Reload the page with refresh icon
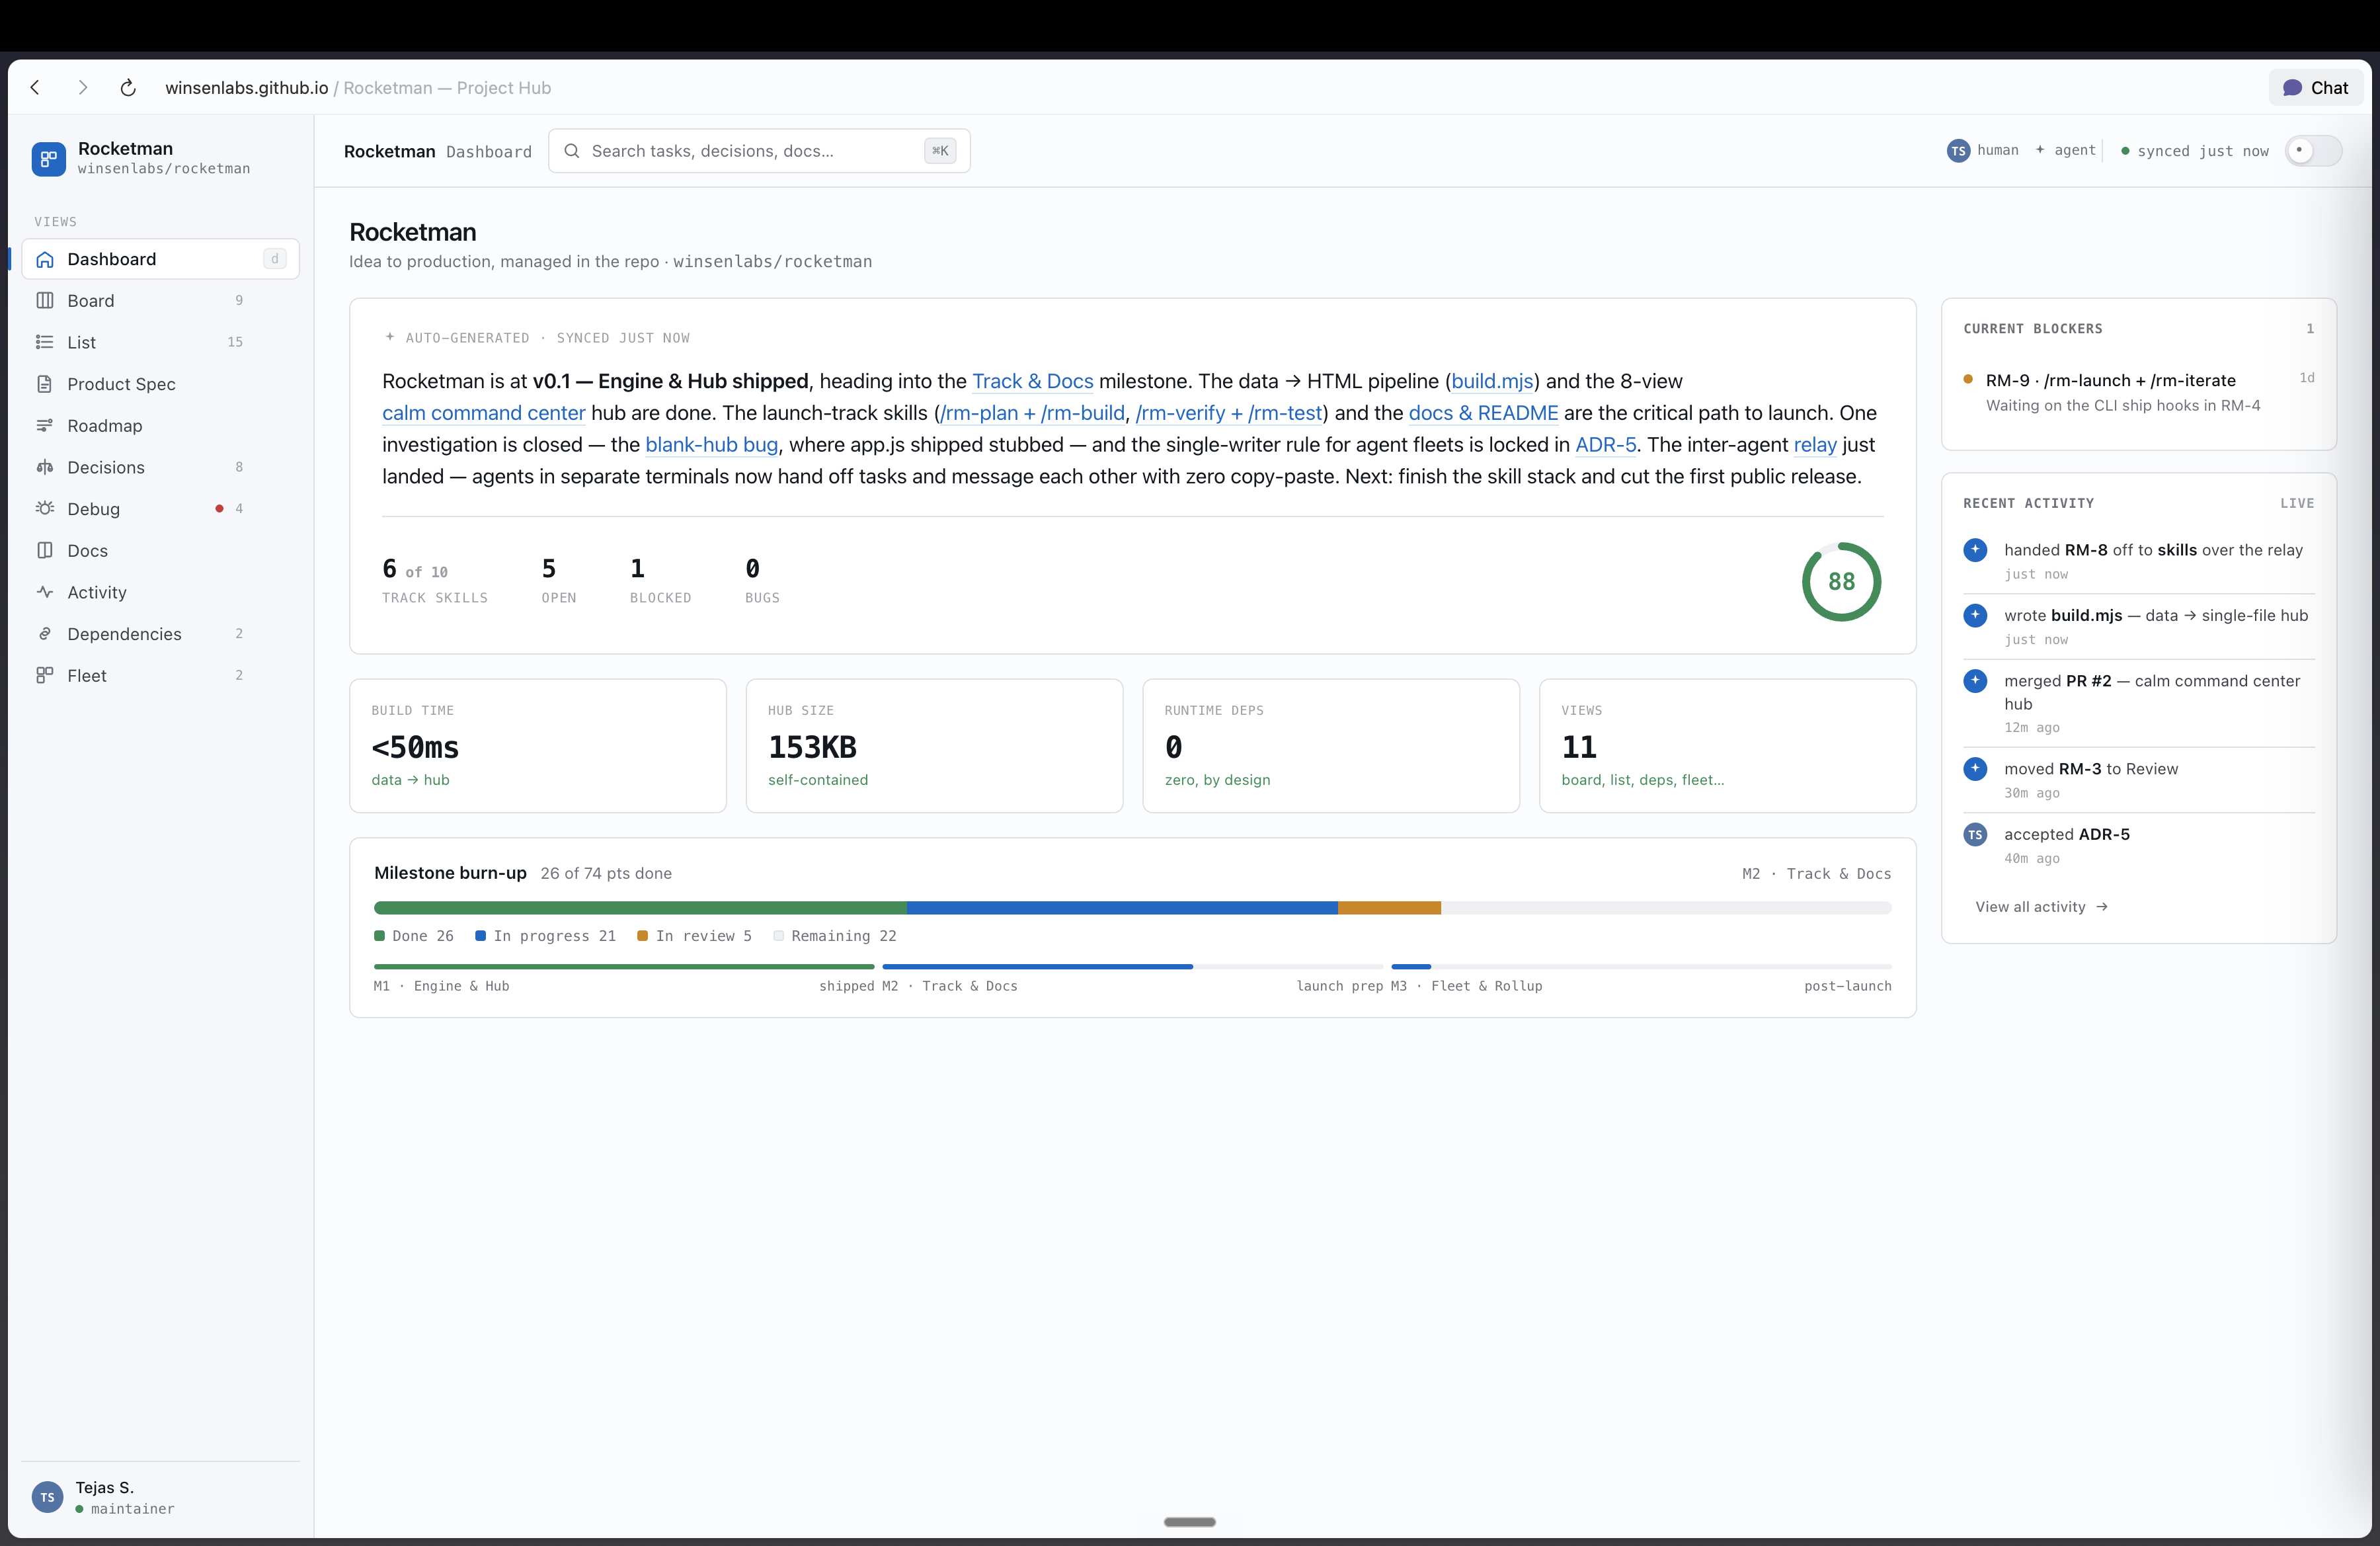Viewport: 2380px width, 1546px height. pyautogui.click(x=128, y=88)
